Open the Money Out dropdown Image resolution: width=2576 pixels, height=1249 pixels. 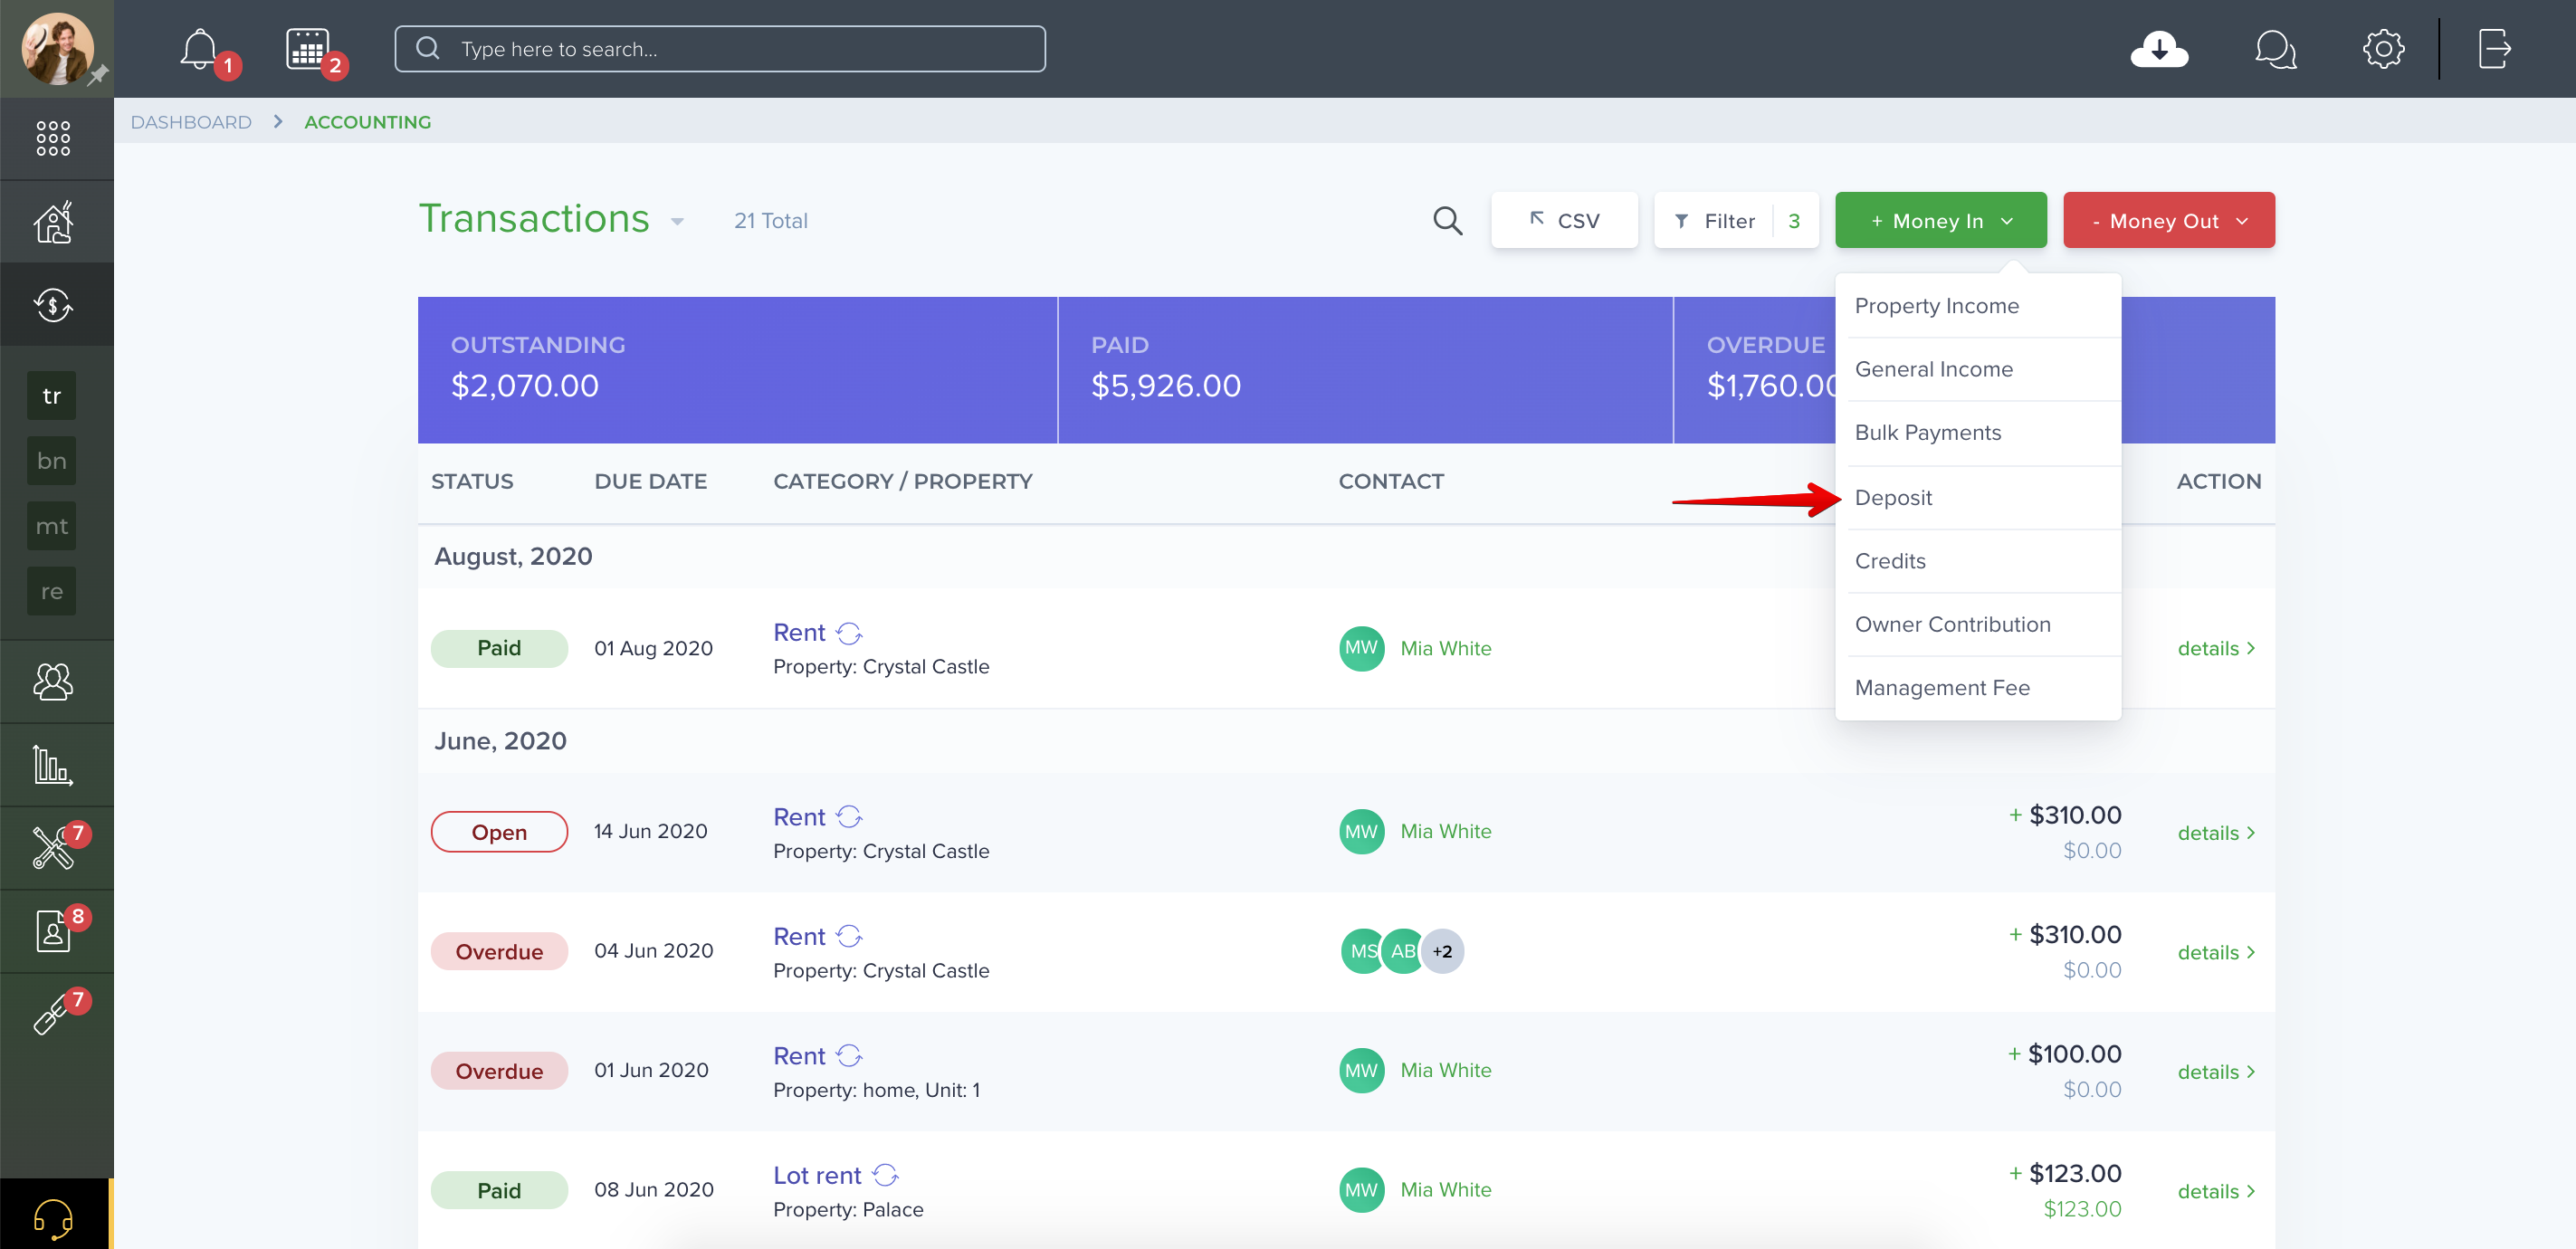coord(2168,220)
